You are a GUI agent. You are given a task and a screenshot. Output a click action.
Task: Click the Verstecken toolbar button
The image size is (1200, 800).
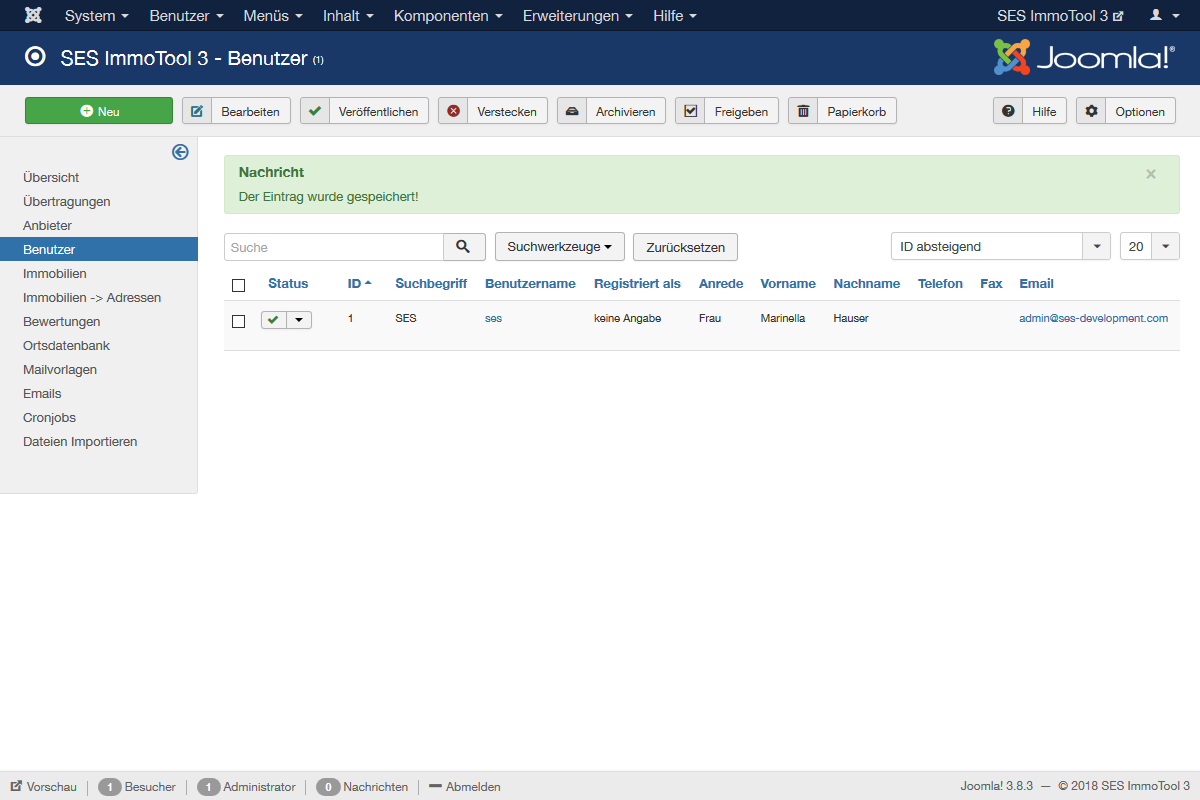pos(493,111)
